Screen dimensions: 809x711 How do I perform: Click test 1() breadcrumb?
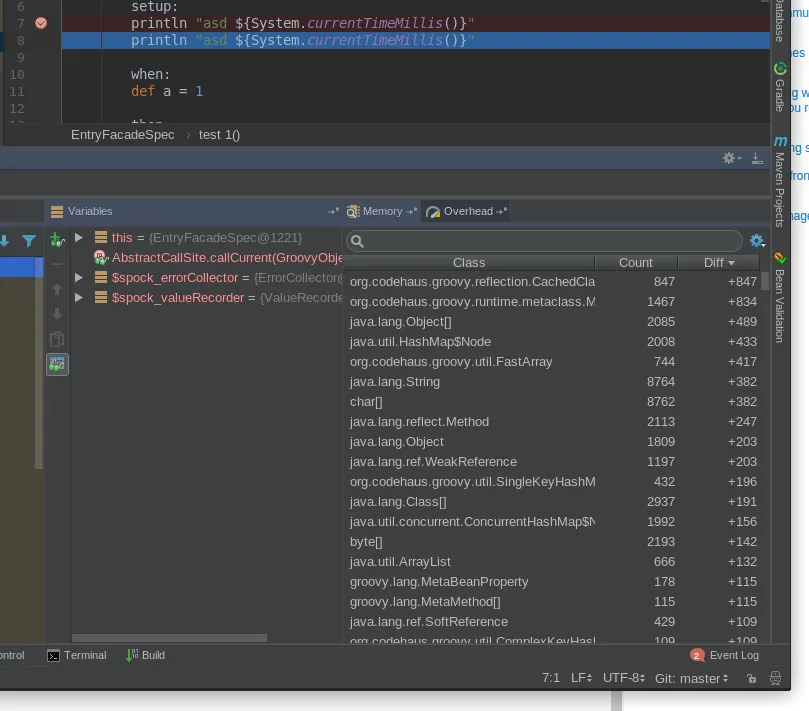pyautogui.click(x=219, y=135)
